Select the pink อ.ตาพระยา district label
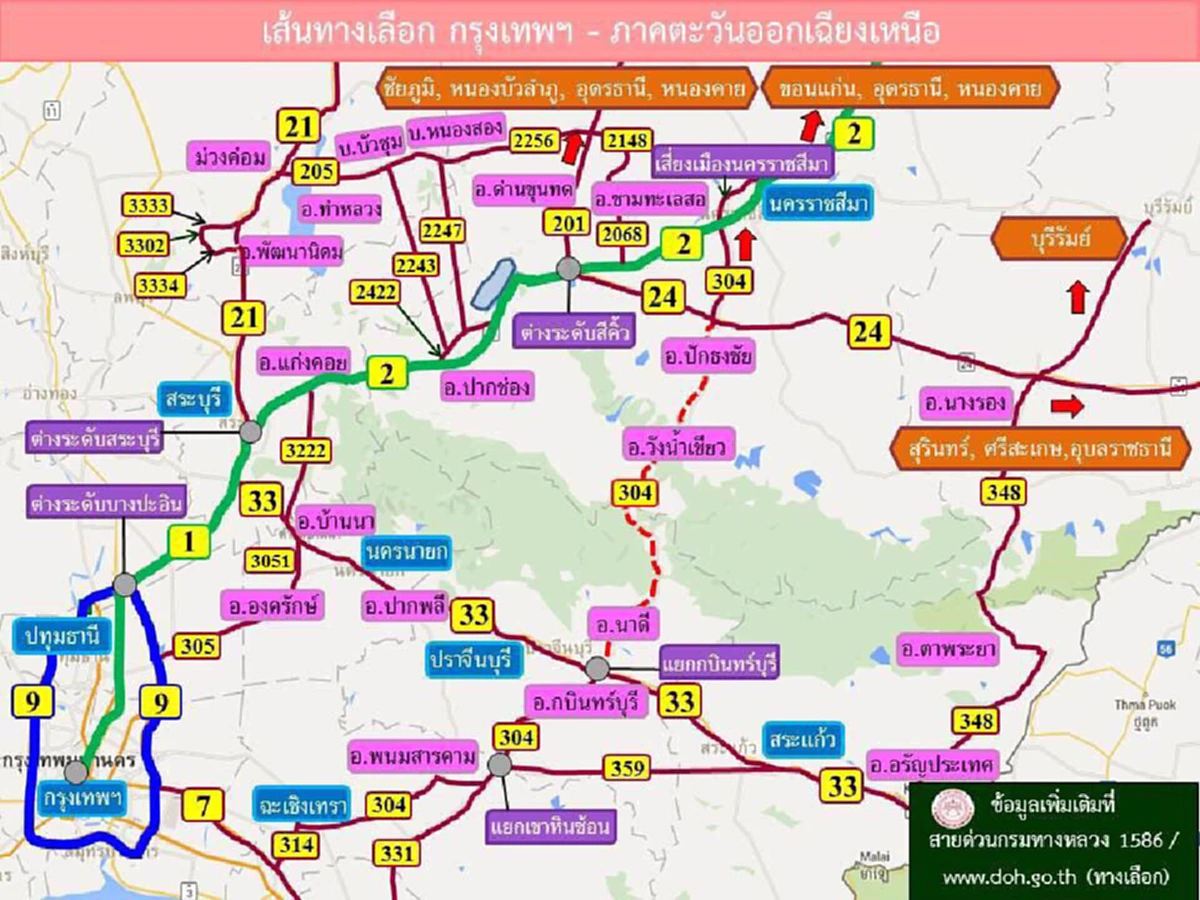Viewport: 1200px width, 900px height. [x=947, y=648]
